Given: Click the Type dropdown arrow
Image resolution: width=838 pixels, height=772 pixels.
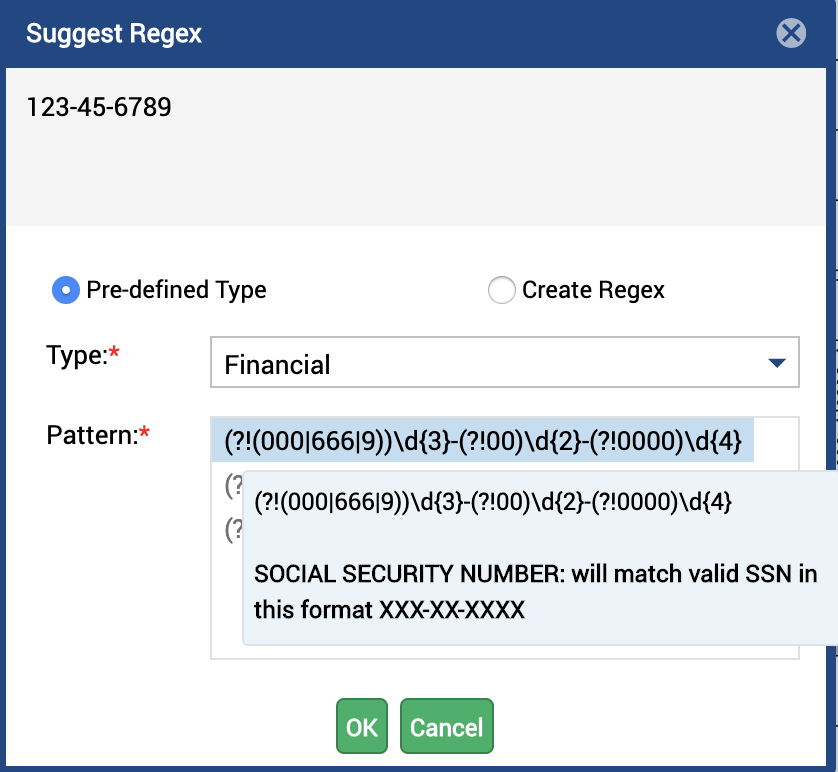Looking at the screenshot, I should click(x=777, y=363).
